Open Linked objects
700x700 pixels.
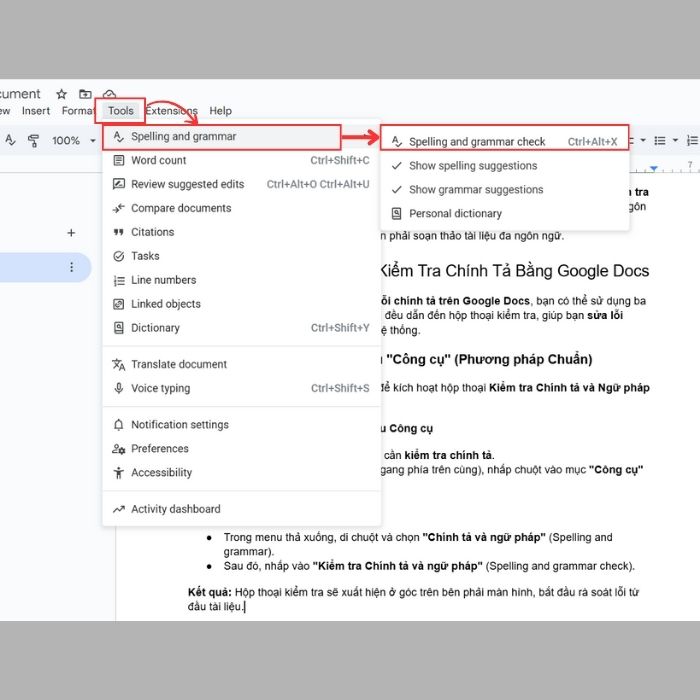coord(241,304)
